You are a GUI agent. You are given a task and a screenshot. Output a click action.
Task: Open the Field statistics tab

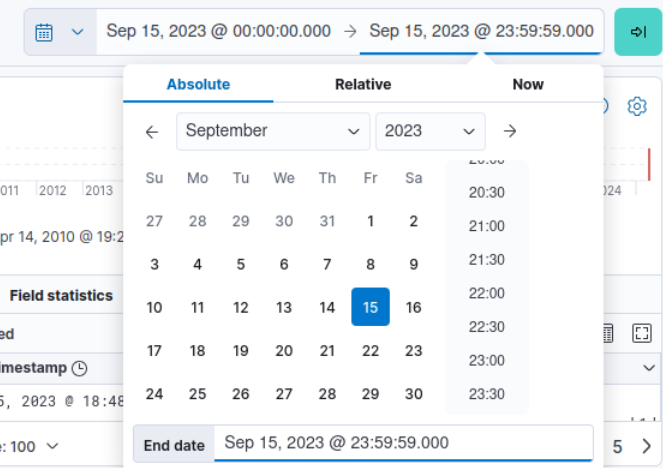point(61,296)
